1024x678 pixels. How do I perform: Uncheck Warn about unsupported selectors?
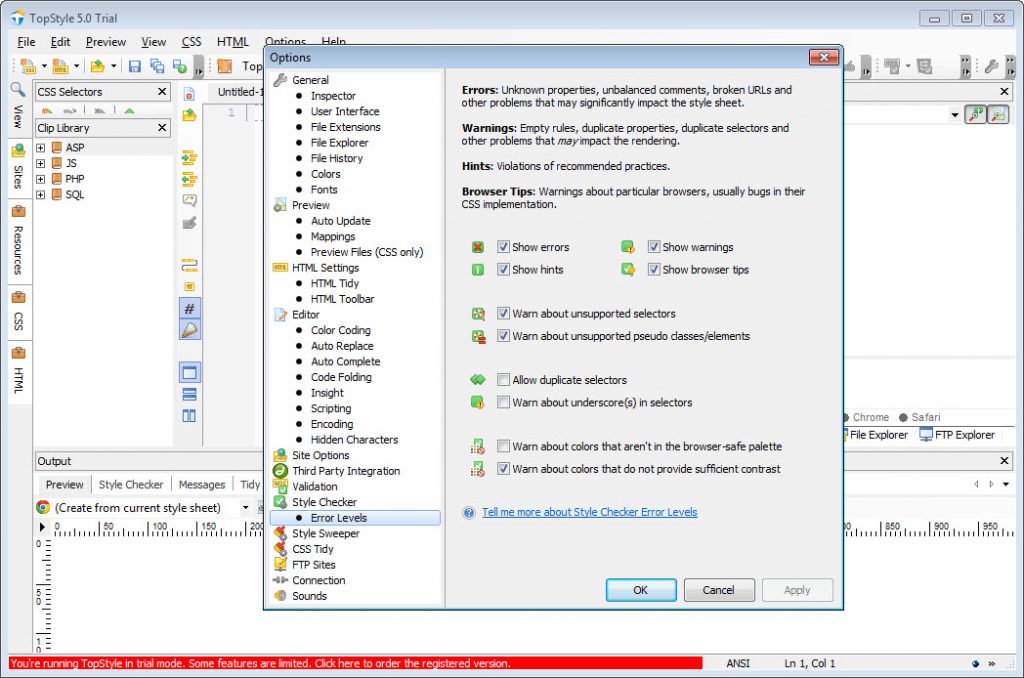tap(503, 314)
